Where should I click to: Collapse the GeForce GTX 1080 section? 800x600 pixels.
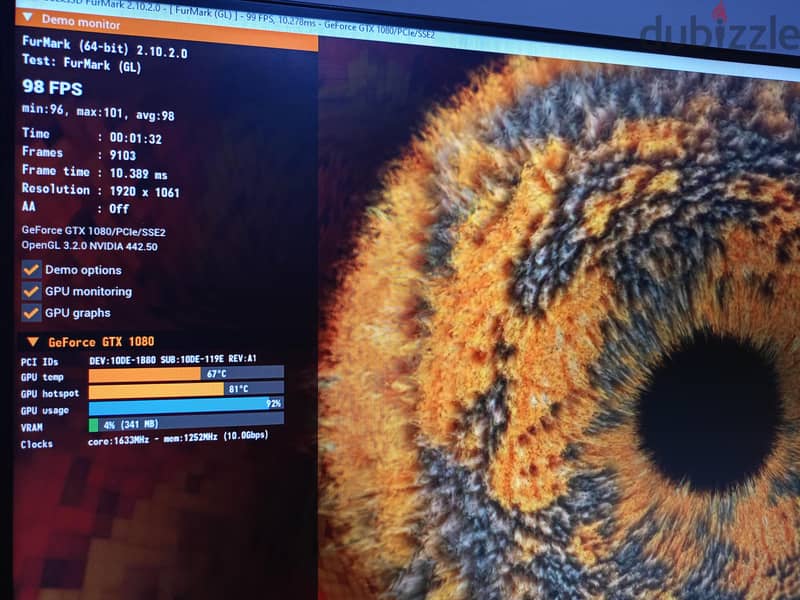33,341
